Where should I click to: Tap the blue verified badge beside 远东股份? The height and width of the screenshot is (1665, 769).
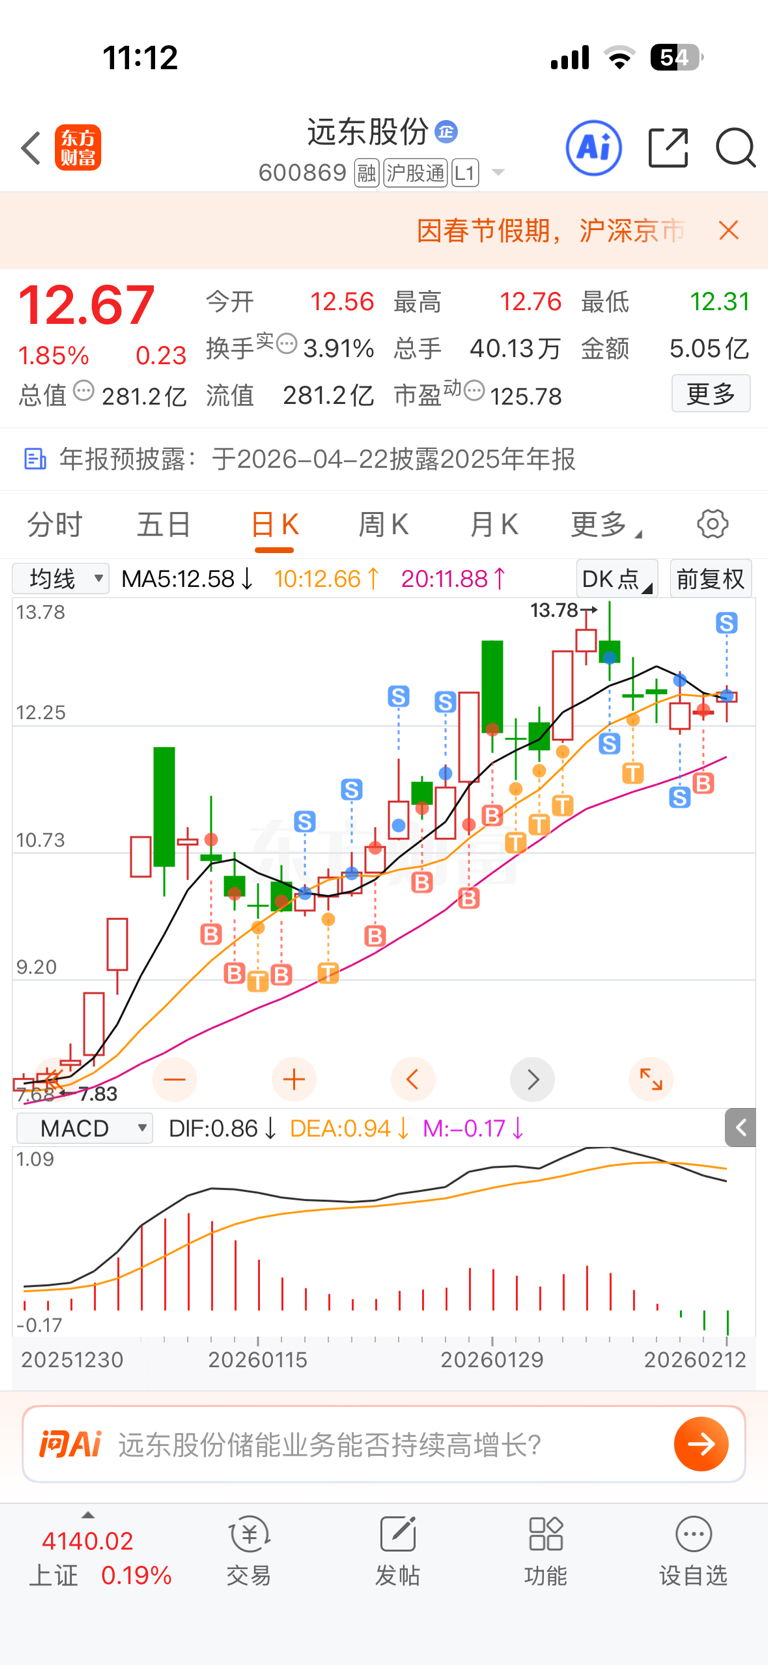(x=446, y=131)
